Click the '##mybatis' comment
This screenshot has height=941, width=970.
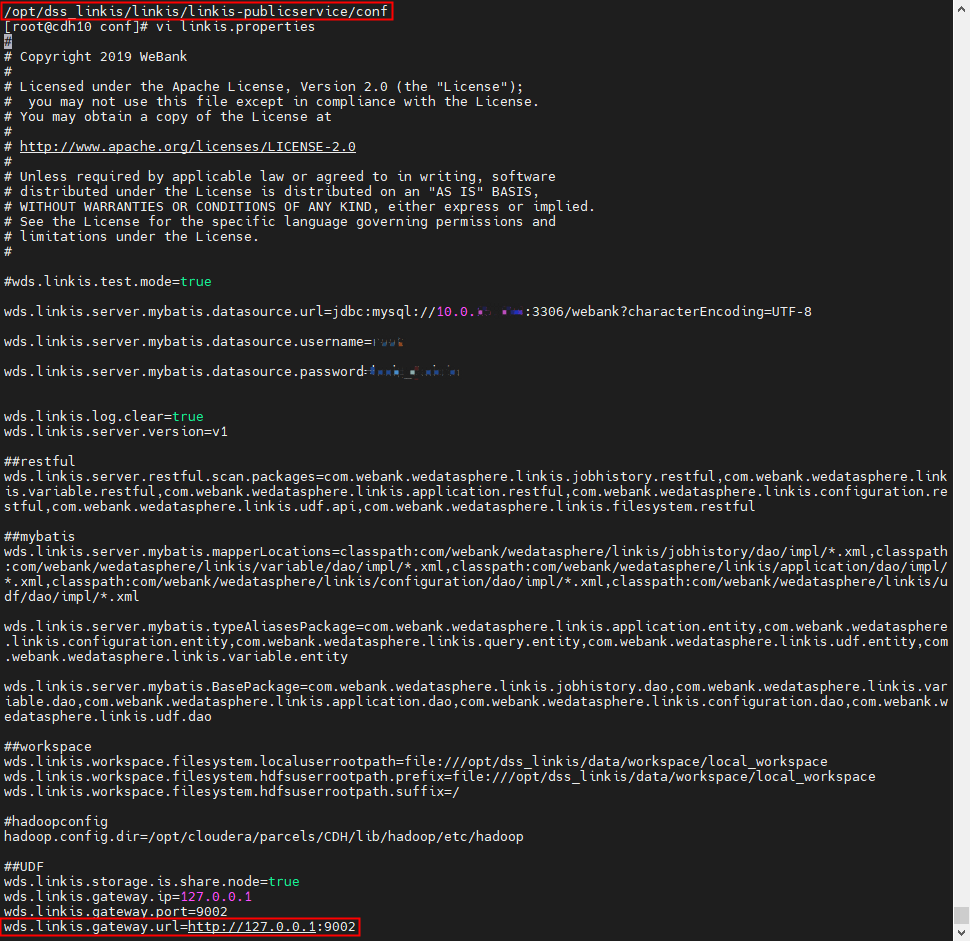[39, 536]
